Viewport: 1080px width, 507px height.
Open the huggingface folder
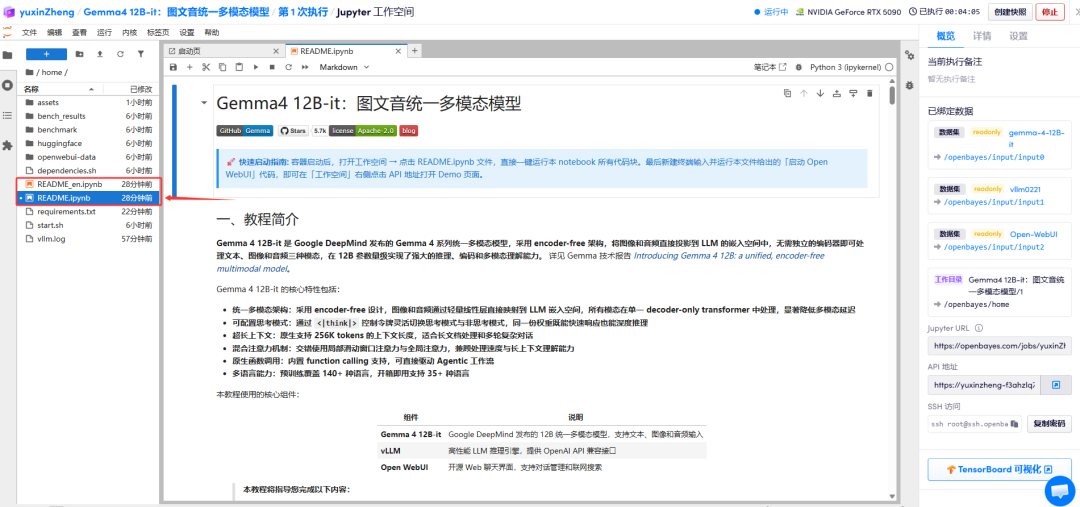click(88, 143)
